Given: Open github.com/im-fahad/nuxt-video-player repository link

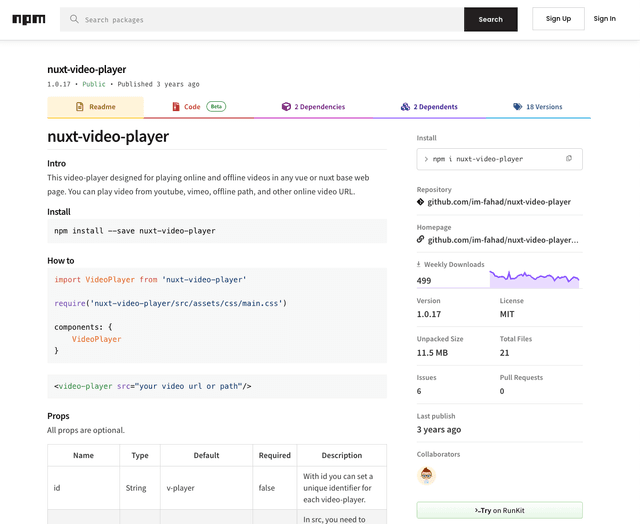Looking at the screenshot, I should click(499, 202).
